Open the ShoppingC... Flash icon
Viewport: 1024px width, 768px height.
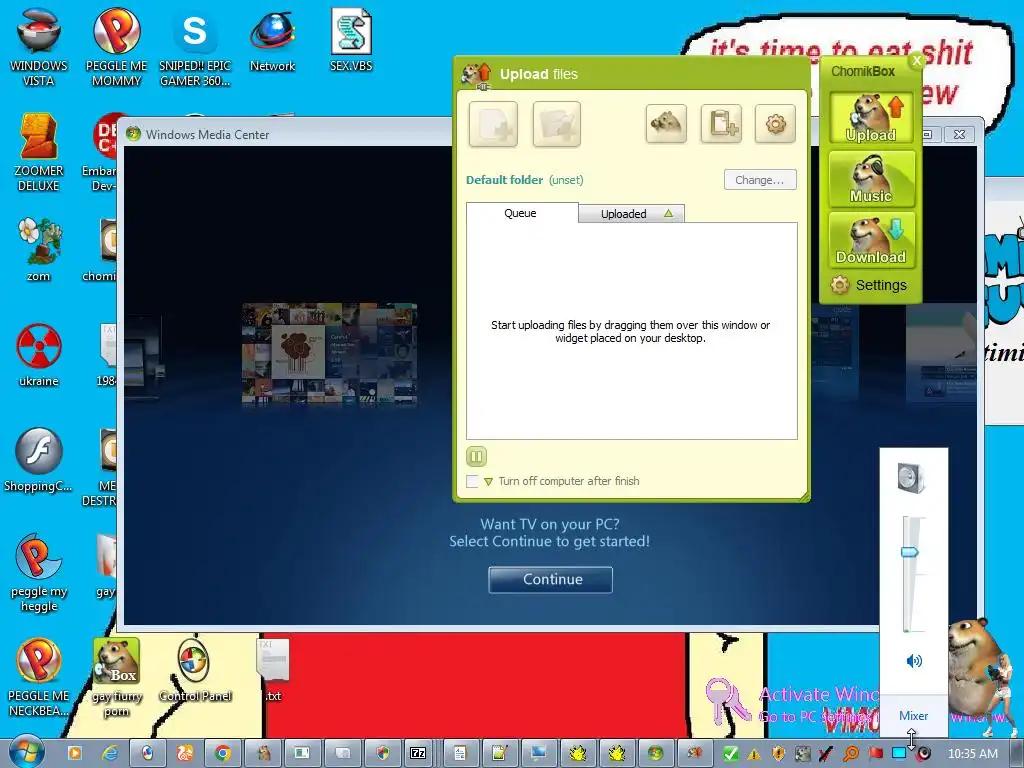point(39,460)
